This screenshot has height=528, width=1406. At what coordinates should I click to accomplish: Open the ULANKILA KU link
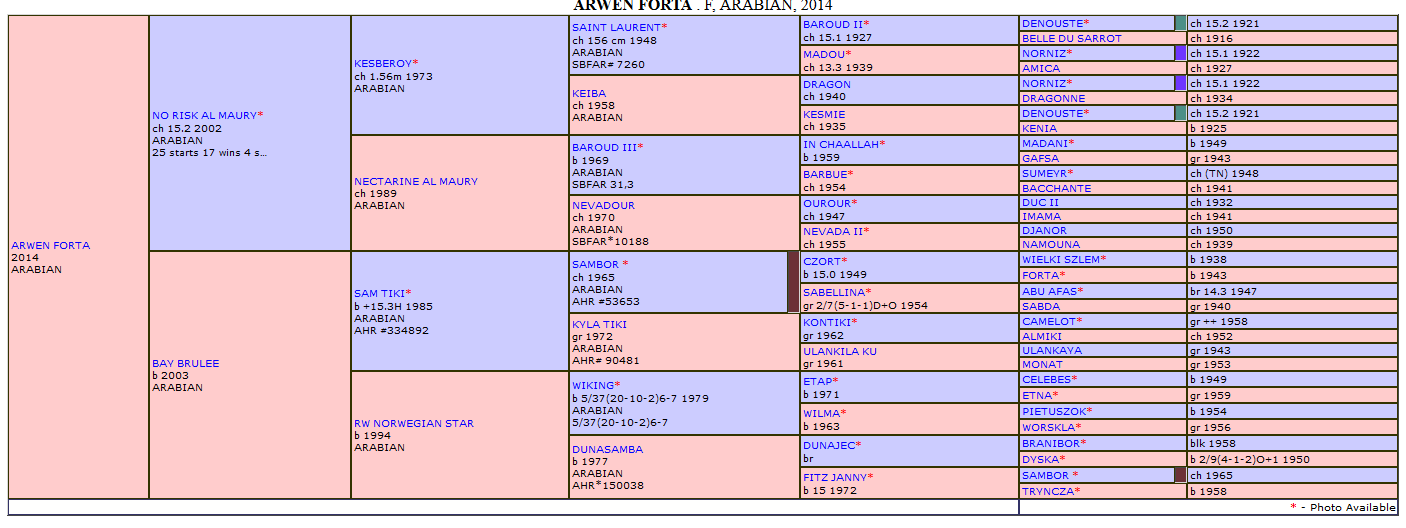(x=840, y=352)
